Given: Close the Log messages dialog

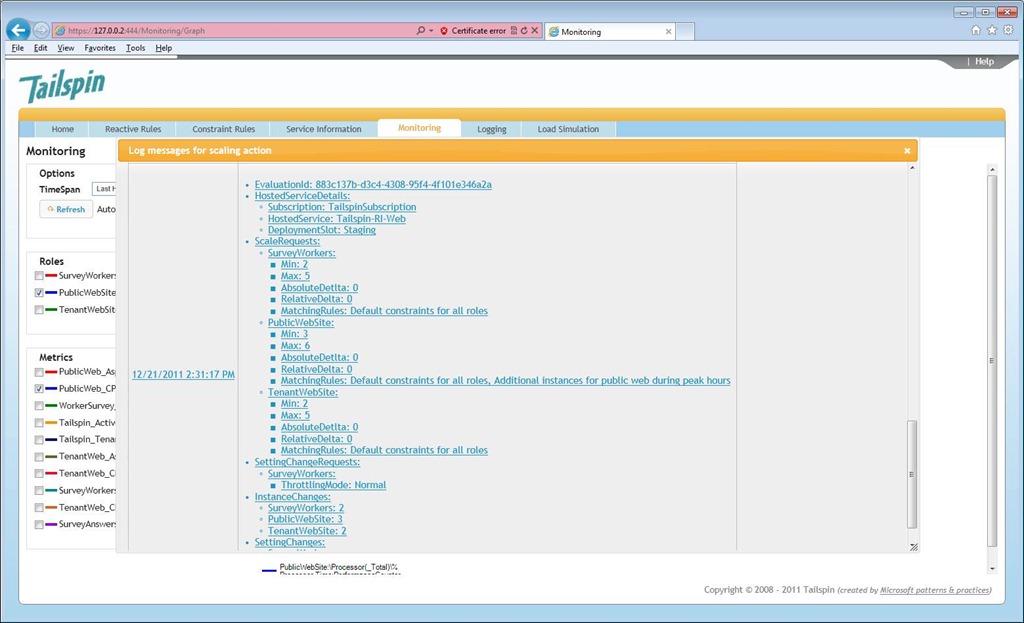Looking at the screenshot, I should (x=907, y=151).
